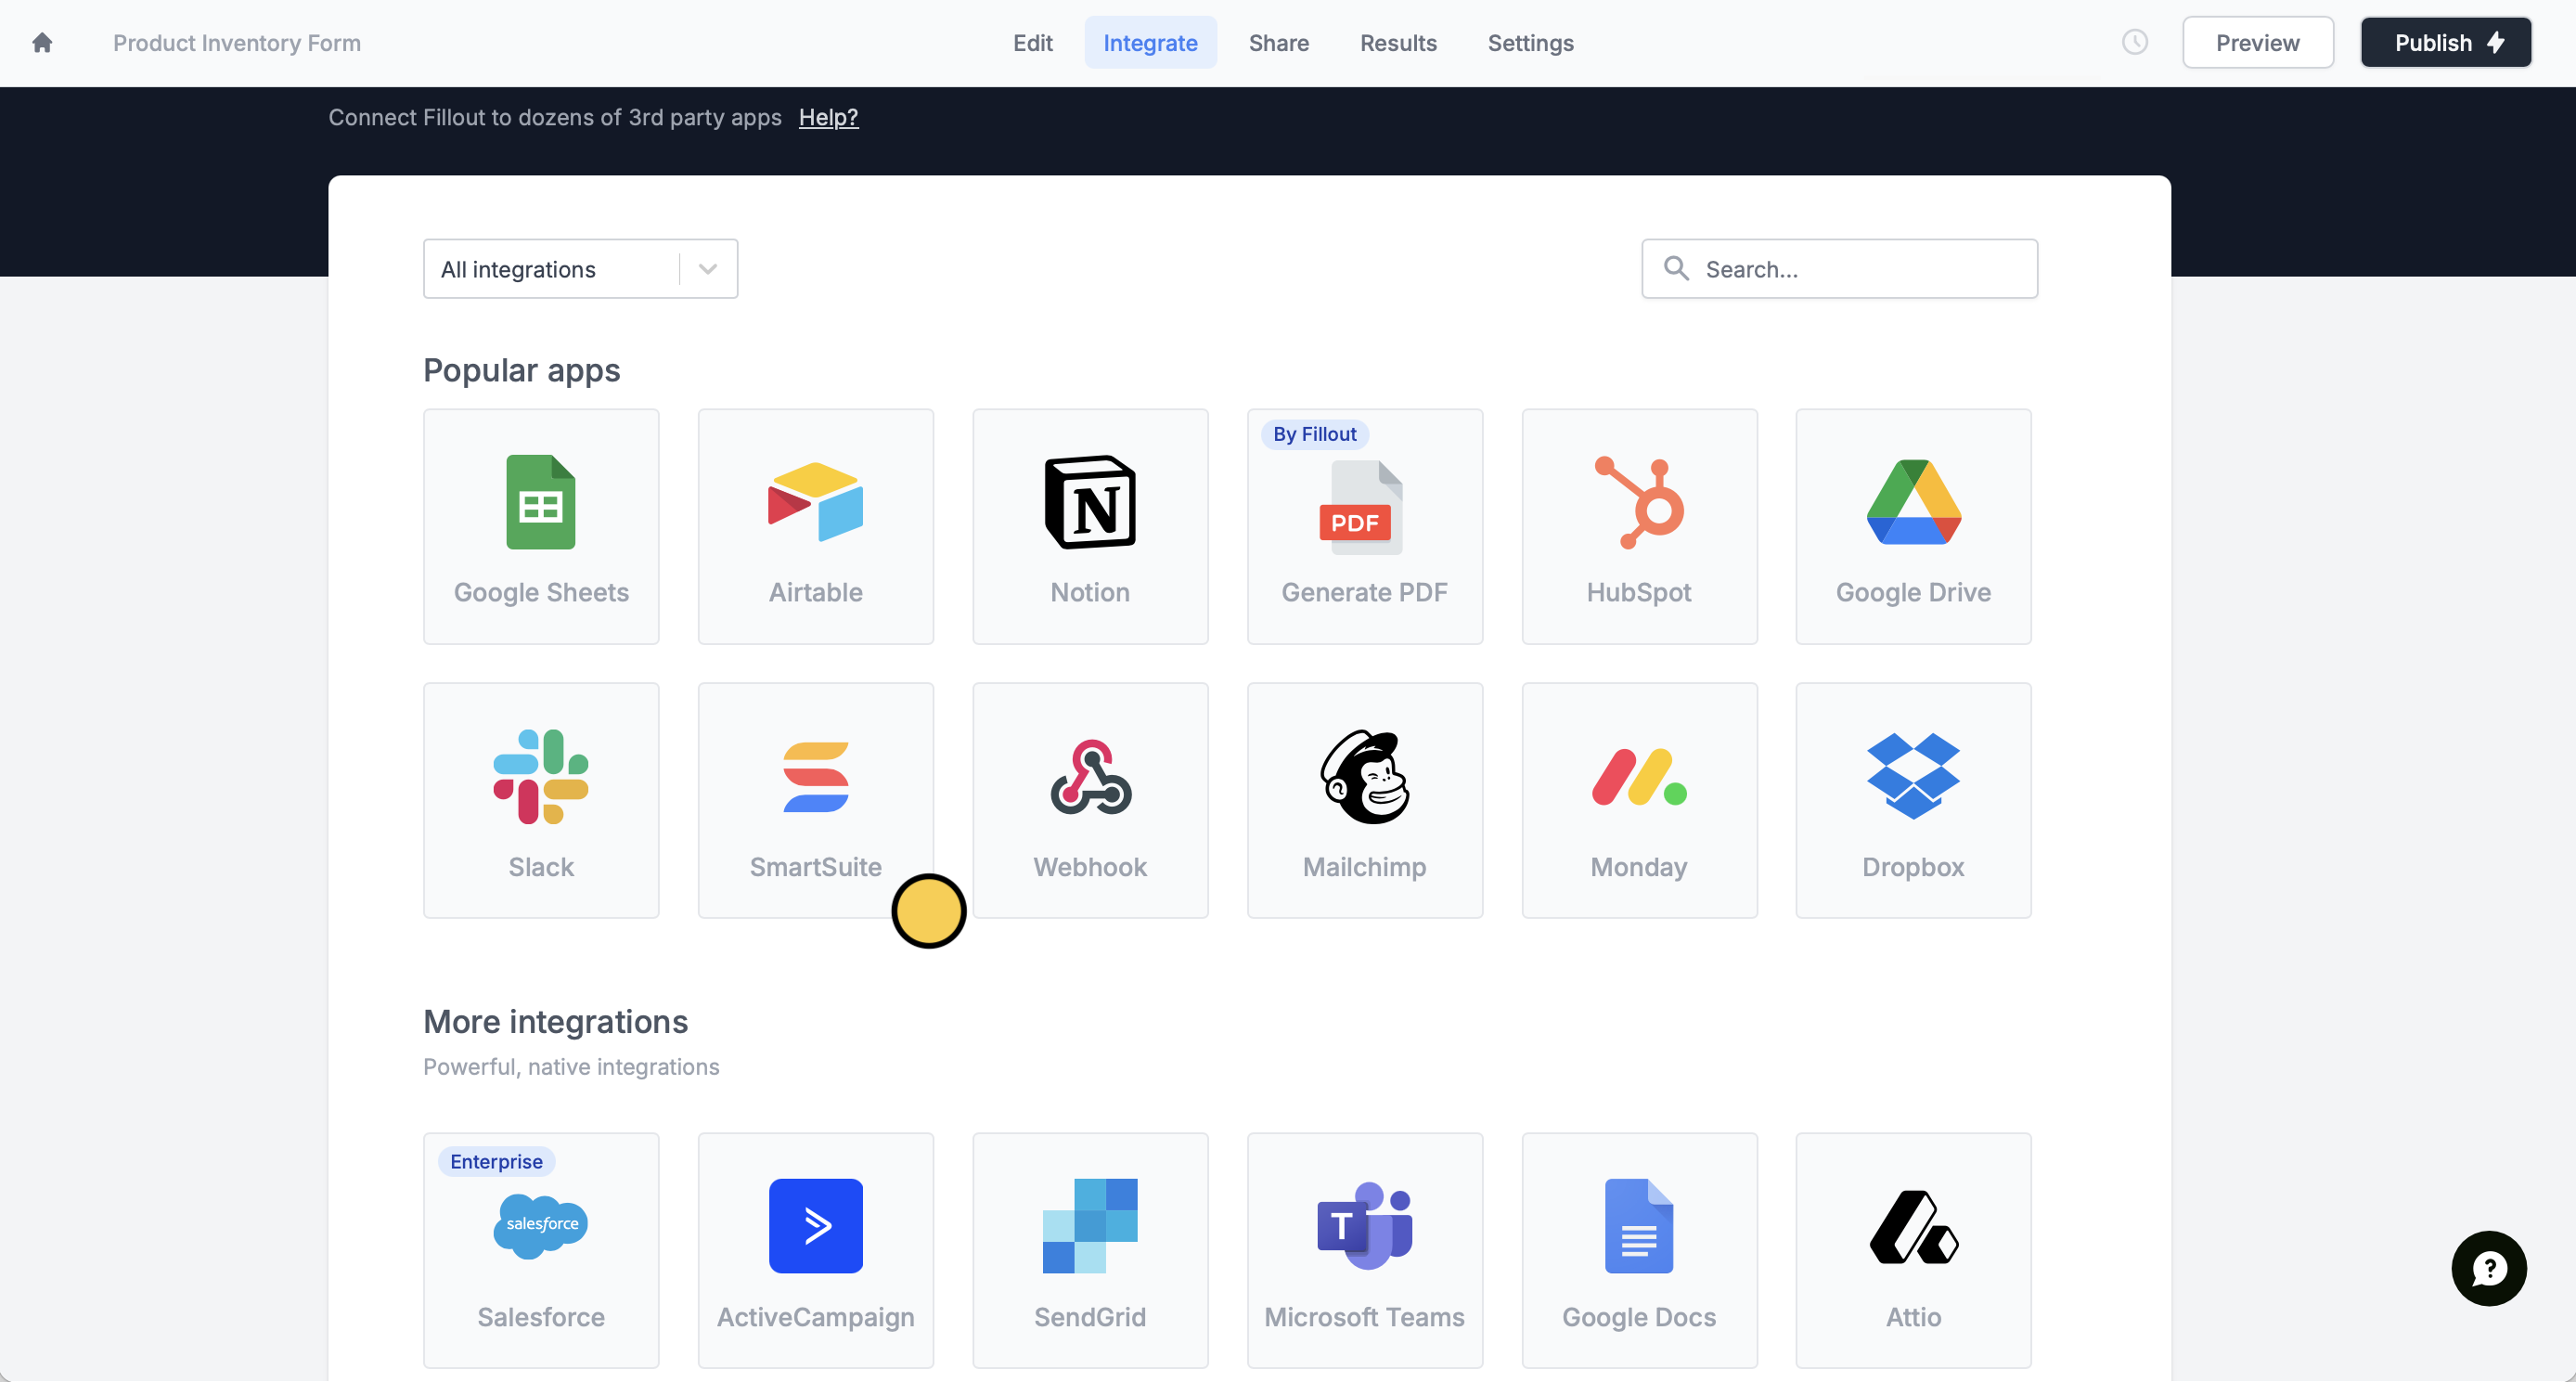2576x1382 pixels.
Task: Pick the Dropbox integration
Action: pos(1913,800)
